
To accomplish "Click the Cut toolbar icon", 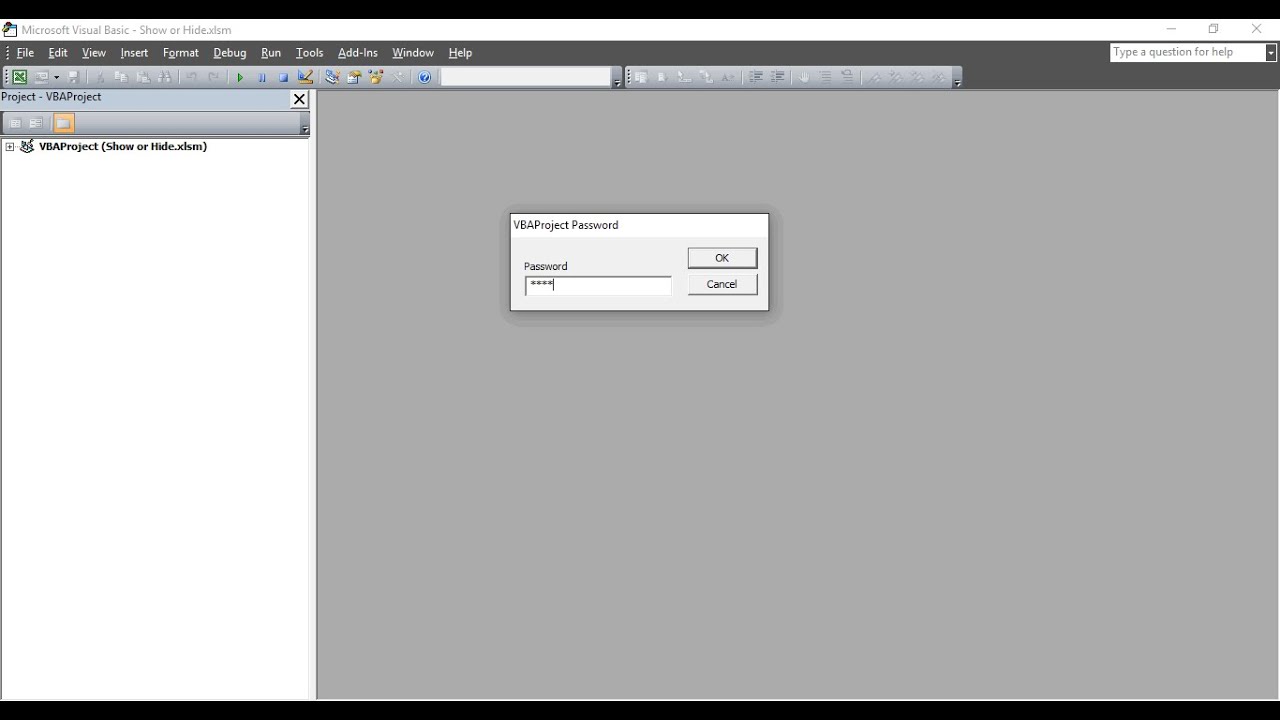I will 99,77.
